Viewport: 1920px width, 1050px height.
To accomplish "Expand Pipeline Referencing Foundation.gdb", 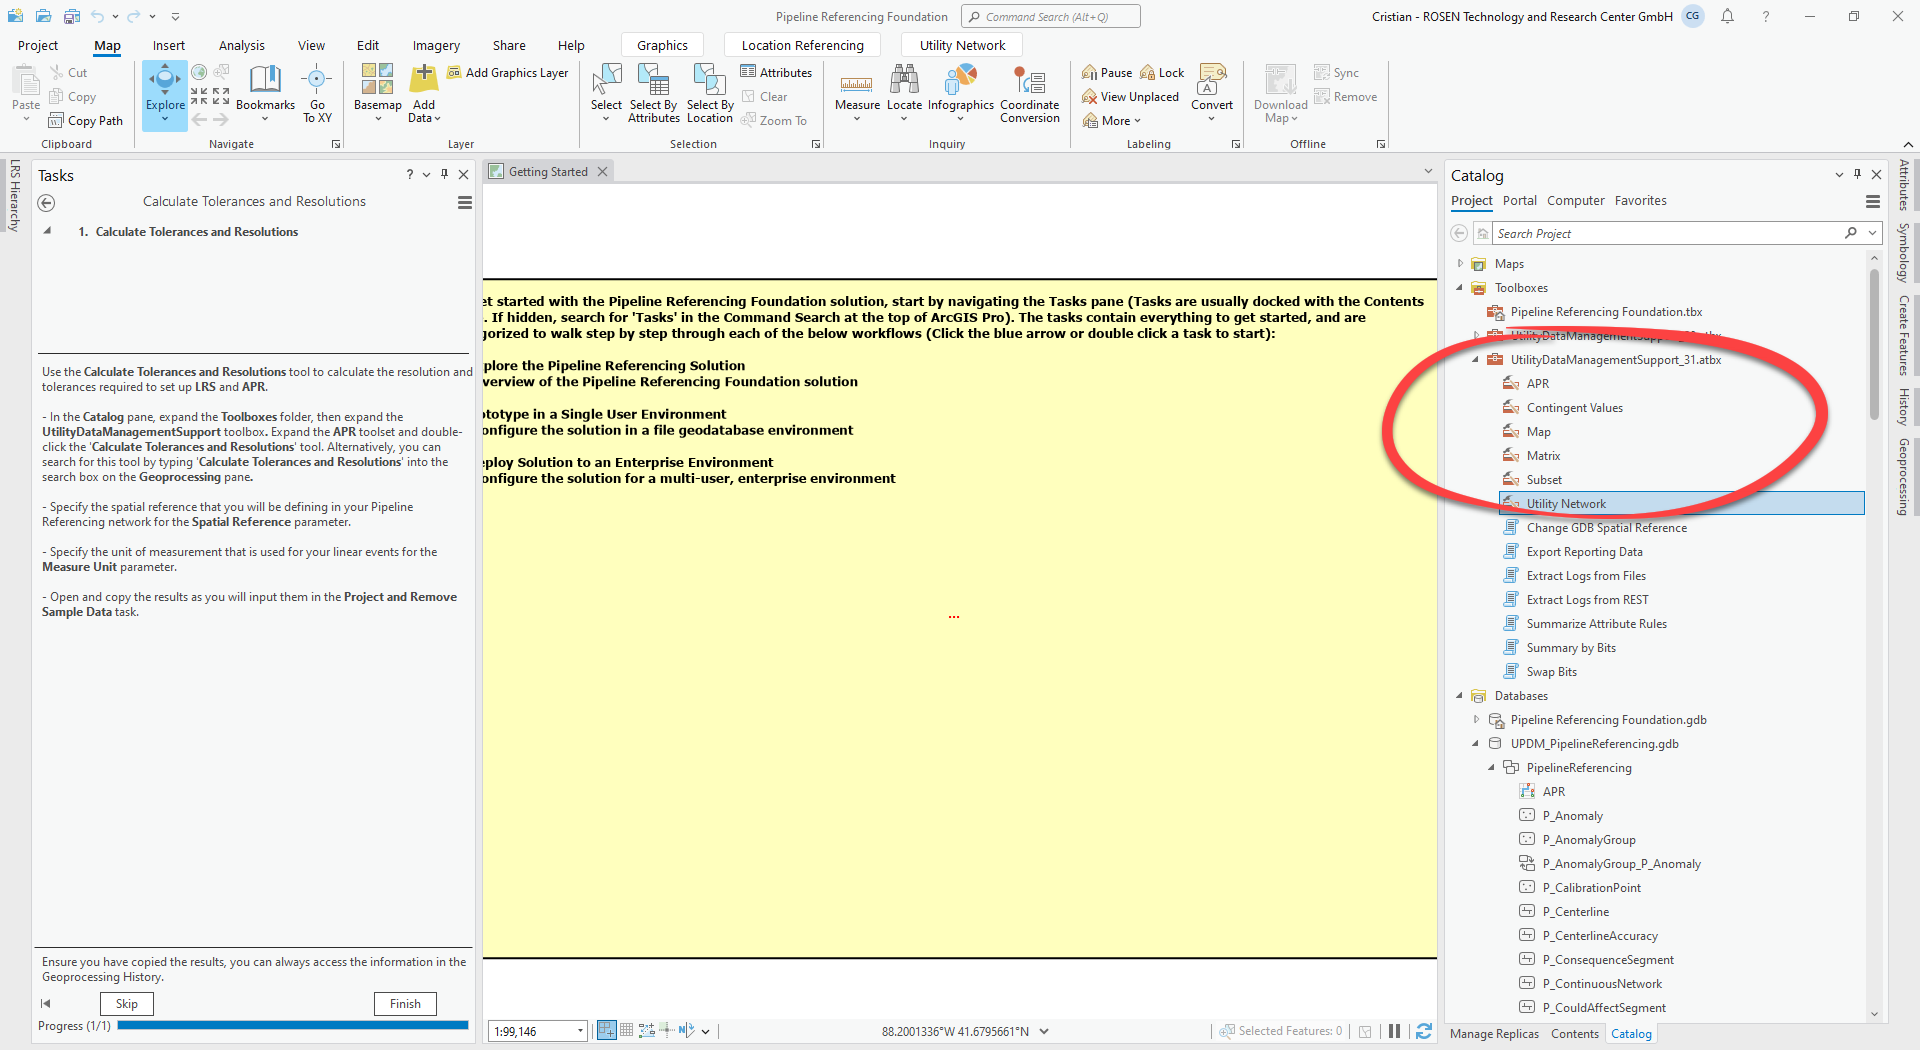I will tap(1477, 719).
